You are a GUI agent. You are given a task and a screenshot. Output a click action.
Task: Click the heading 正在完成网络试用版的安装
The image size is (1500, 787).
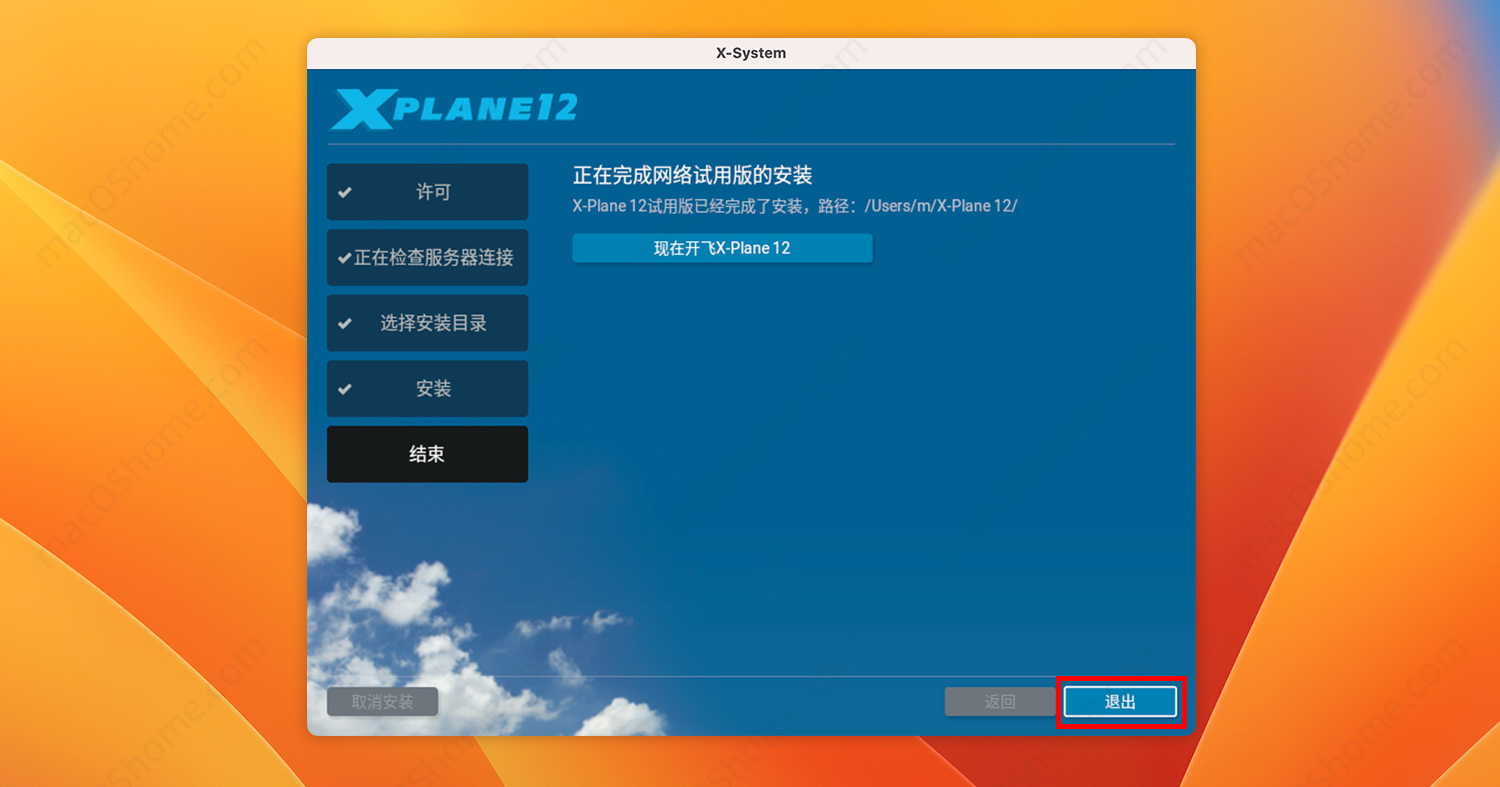[x=692, y=176]
